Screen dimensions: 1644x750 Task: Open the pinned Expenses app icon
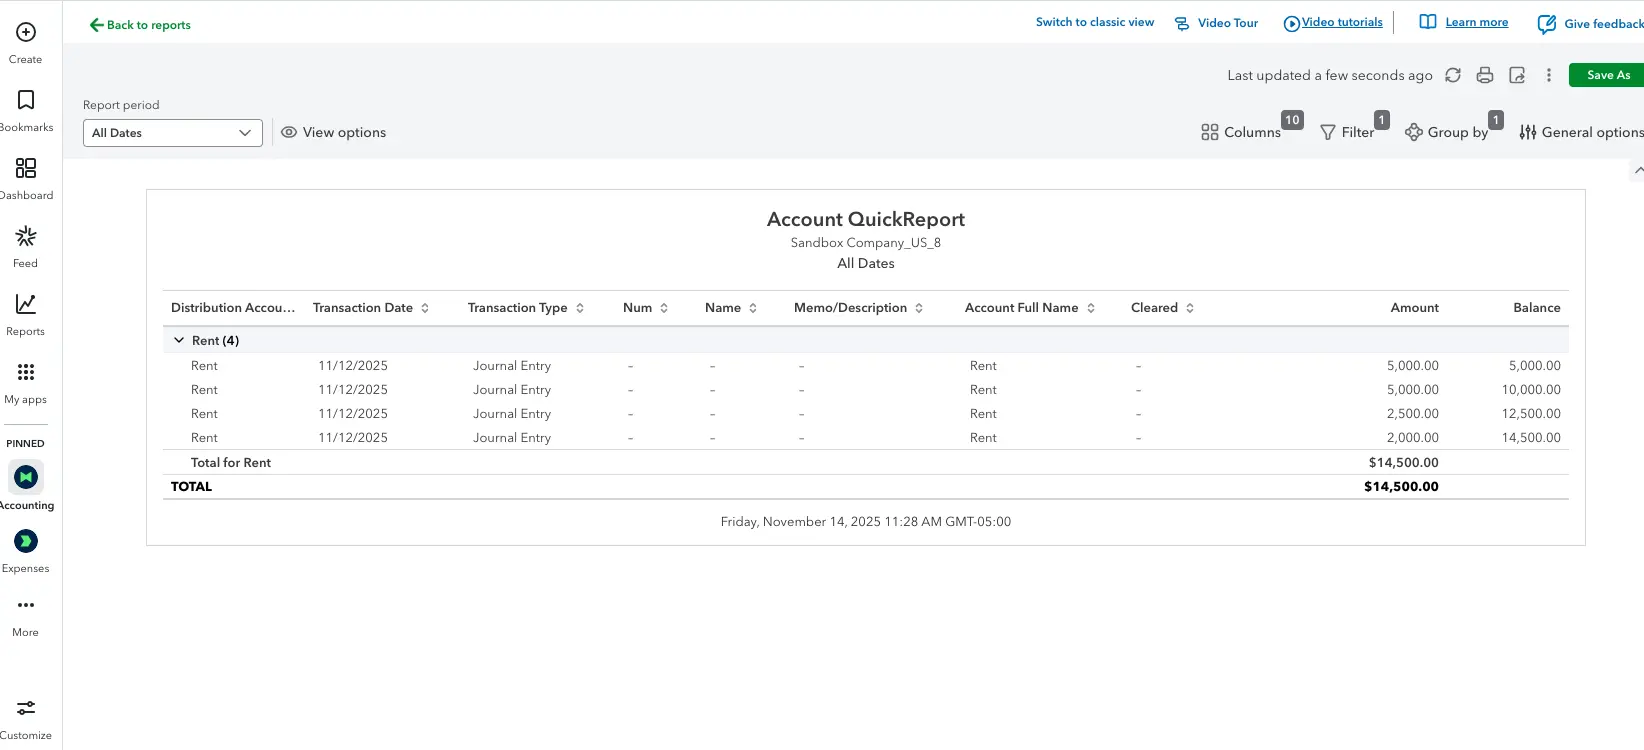(26, 541)
